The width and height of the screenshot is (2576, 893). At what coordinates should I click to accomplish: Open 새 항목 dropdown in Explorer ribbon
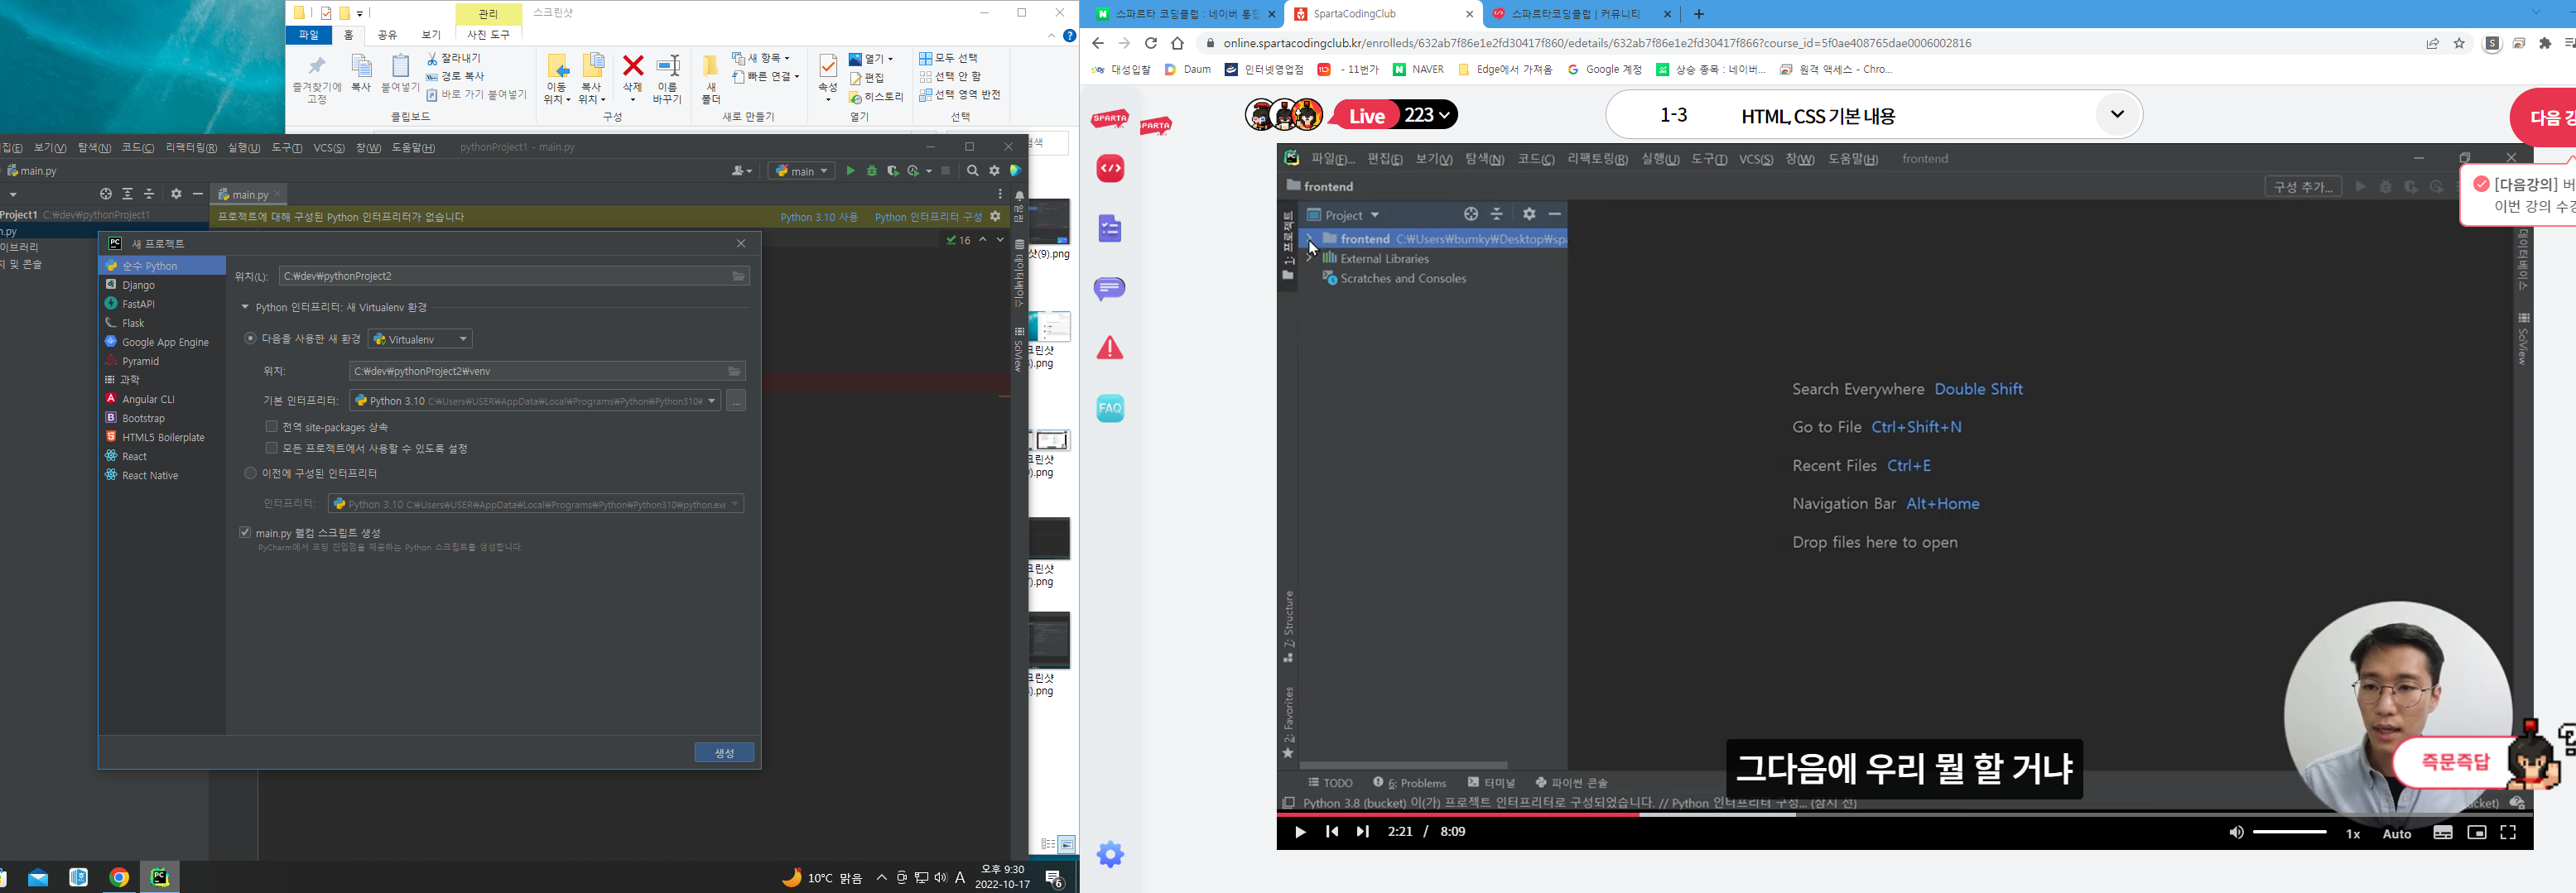(761, 58)
